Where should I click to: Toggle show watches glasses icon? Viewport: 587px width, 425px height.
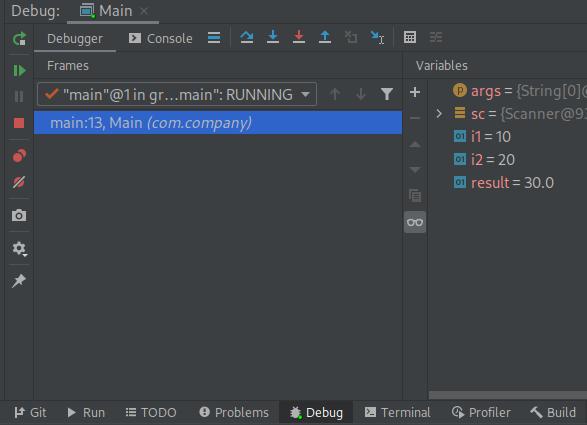415,222
